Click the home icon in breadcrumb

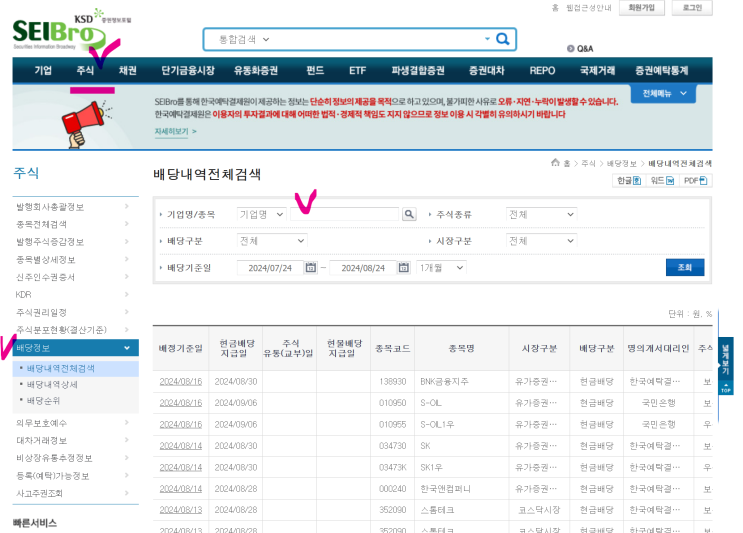[x=555, y=163]
